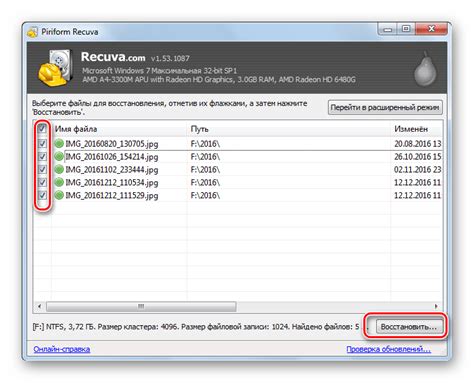Click green status dot for IMG_20161026_154214.jpg
Image resolution: width=474 pixels, height=383 pixels.
59,157
